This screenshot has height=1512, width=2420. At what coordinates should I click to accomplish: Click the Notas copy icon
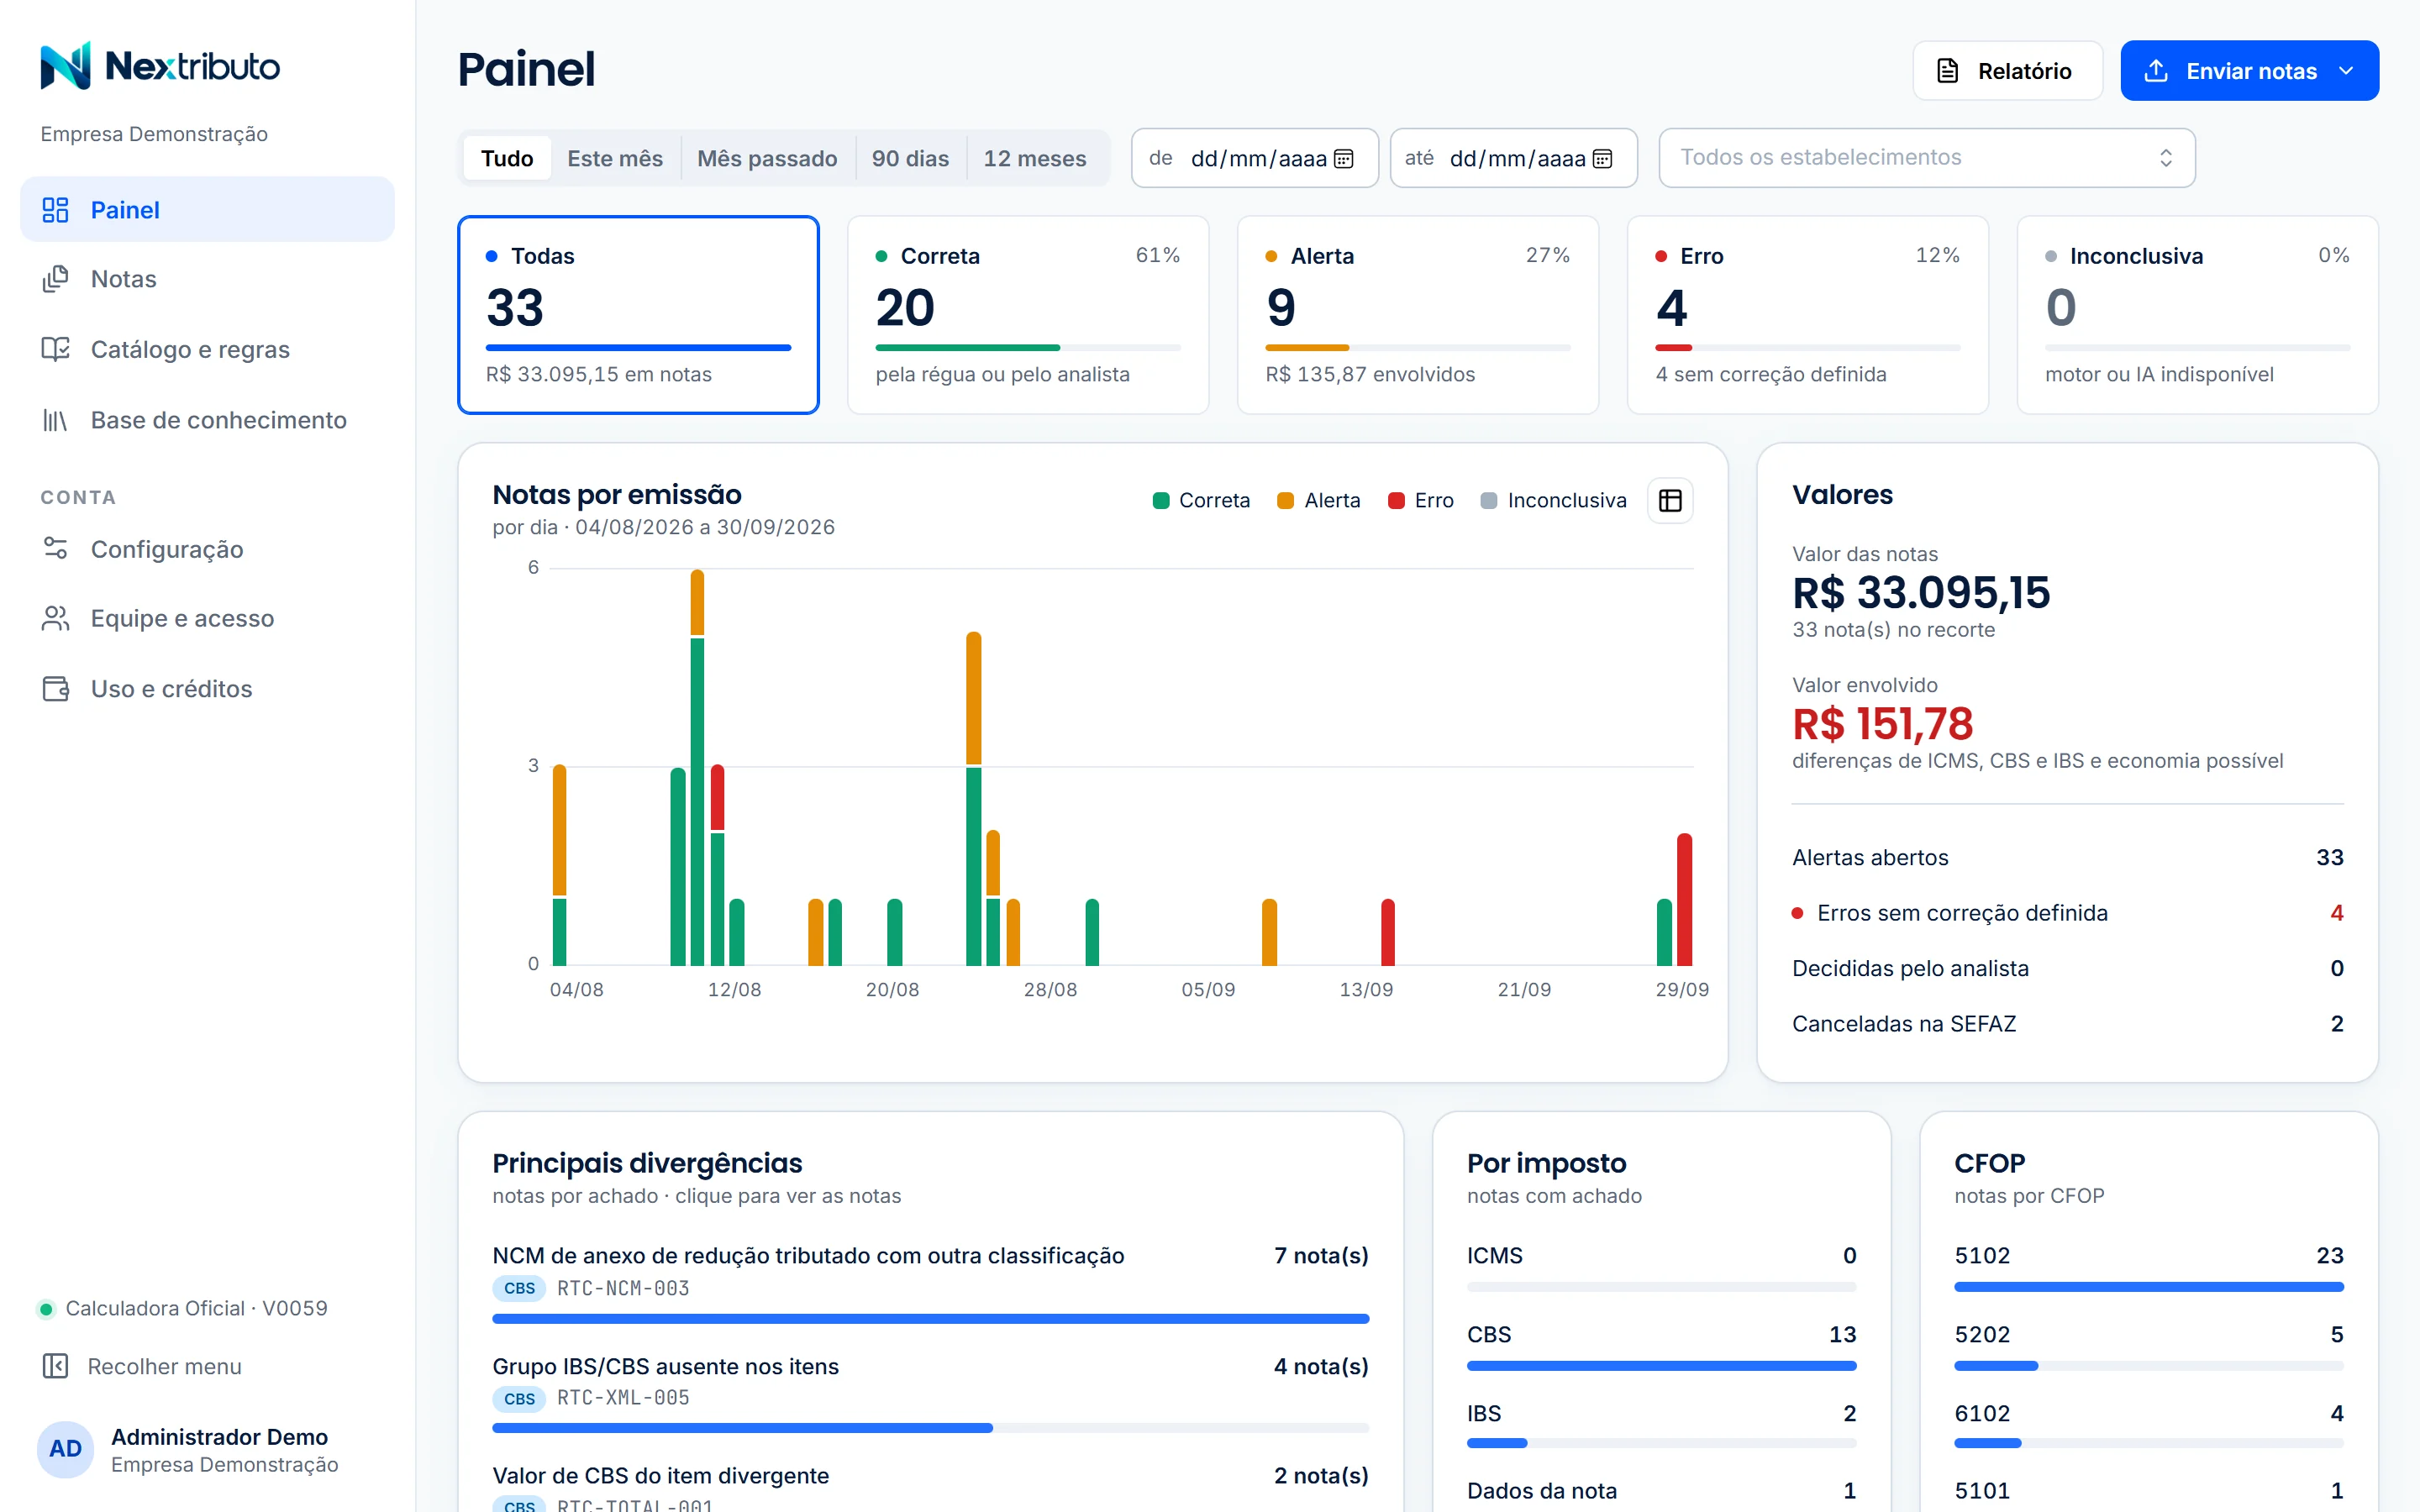55,279
